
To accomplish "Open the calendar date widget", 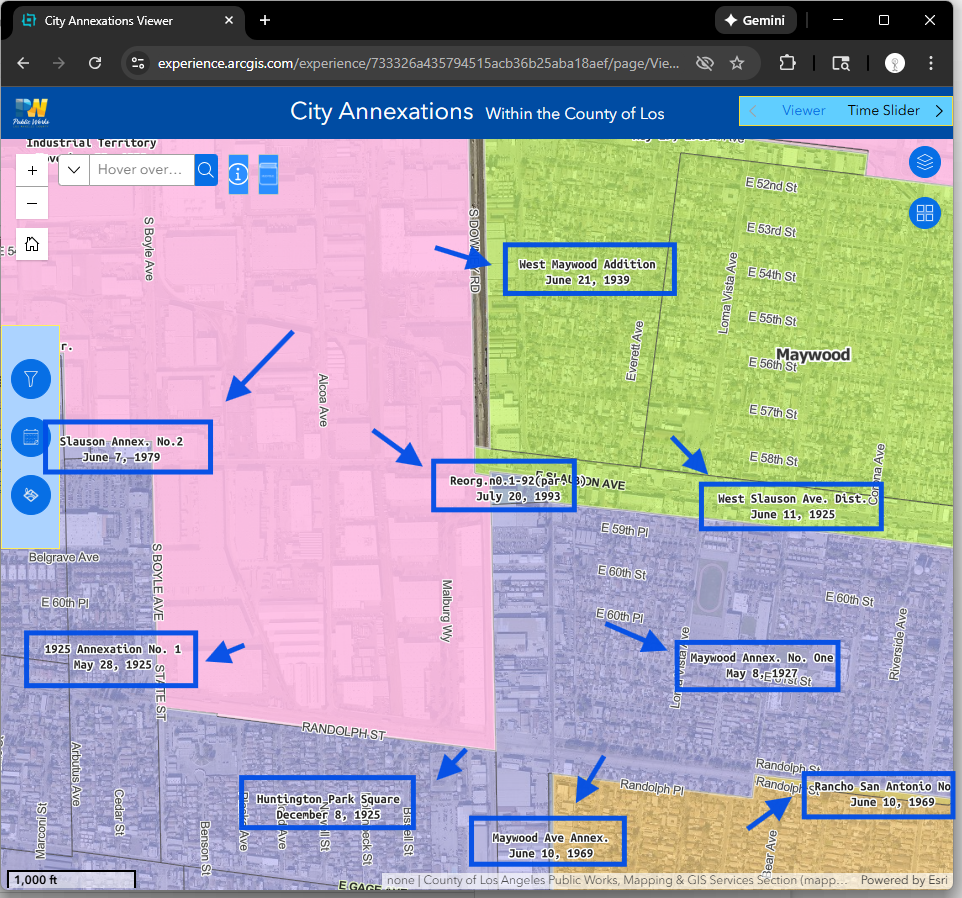I will click(x=31, y=437).
